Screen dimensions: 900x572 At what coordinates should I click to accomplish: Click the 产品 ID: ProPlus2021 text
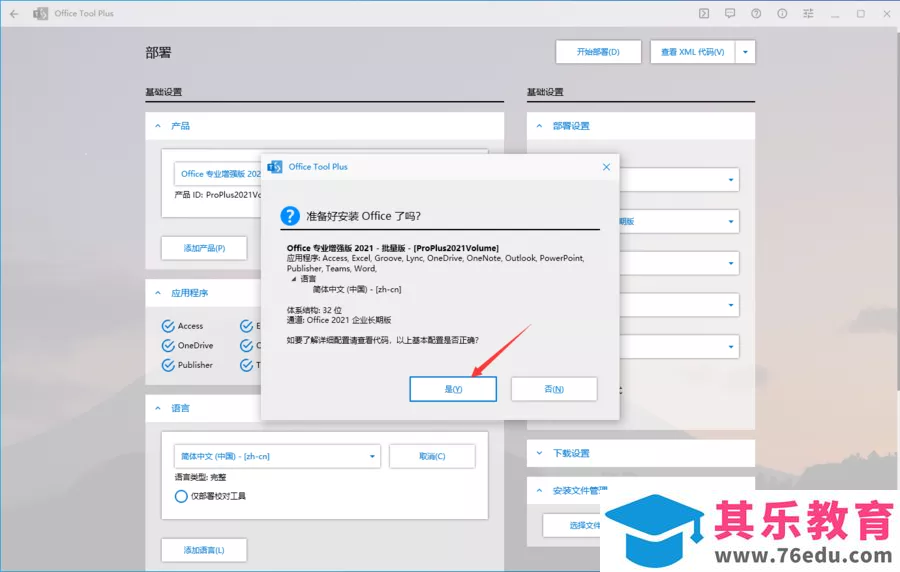(218, 194)
